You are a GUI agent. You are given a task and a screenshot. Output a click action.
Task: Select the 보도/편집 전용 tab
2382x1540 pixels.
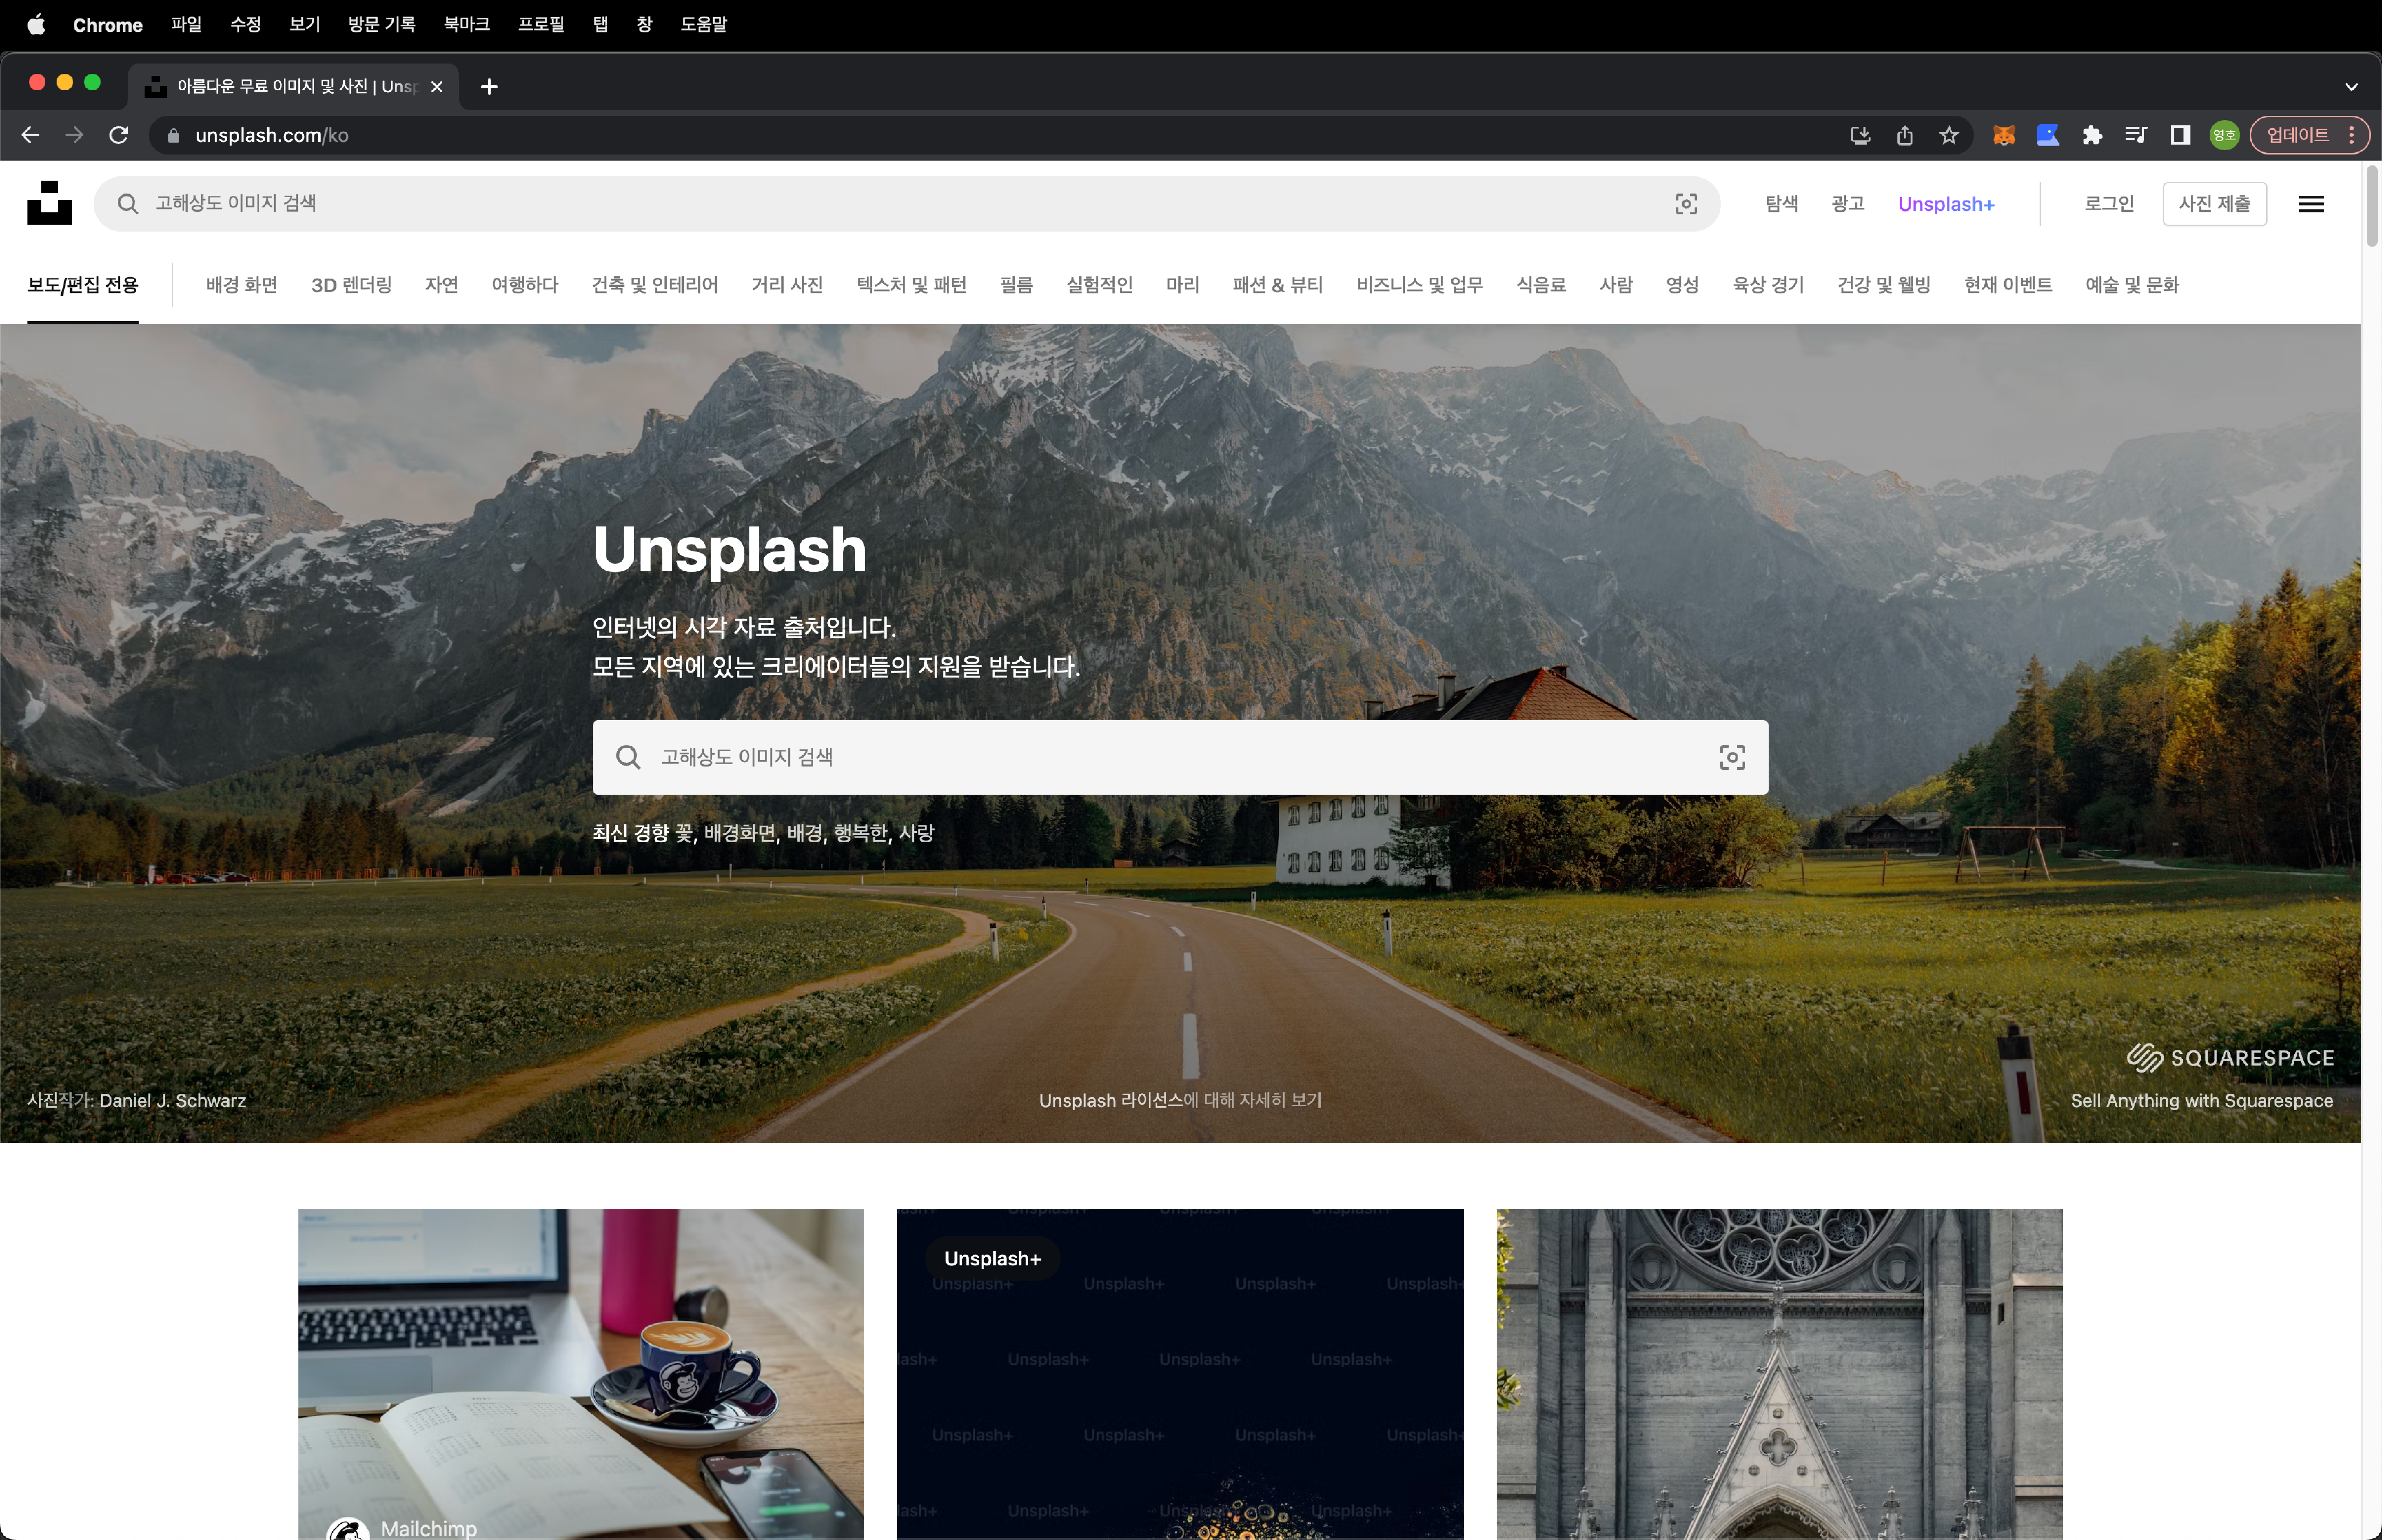(x=83, y=285)
